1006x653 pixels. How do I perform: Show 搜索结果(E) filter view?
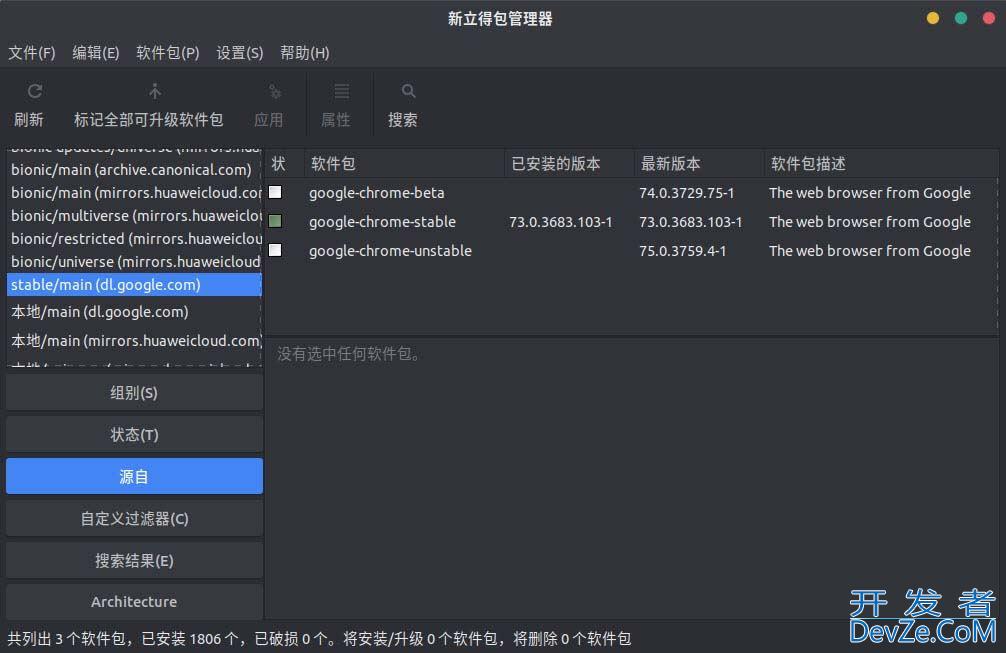[134, 561]
